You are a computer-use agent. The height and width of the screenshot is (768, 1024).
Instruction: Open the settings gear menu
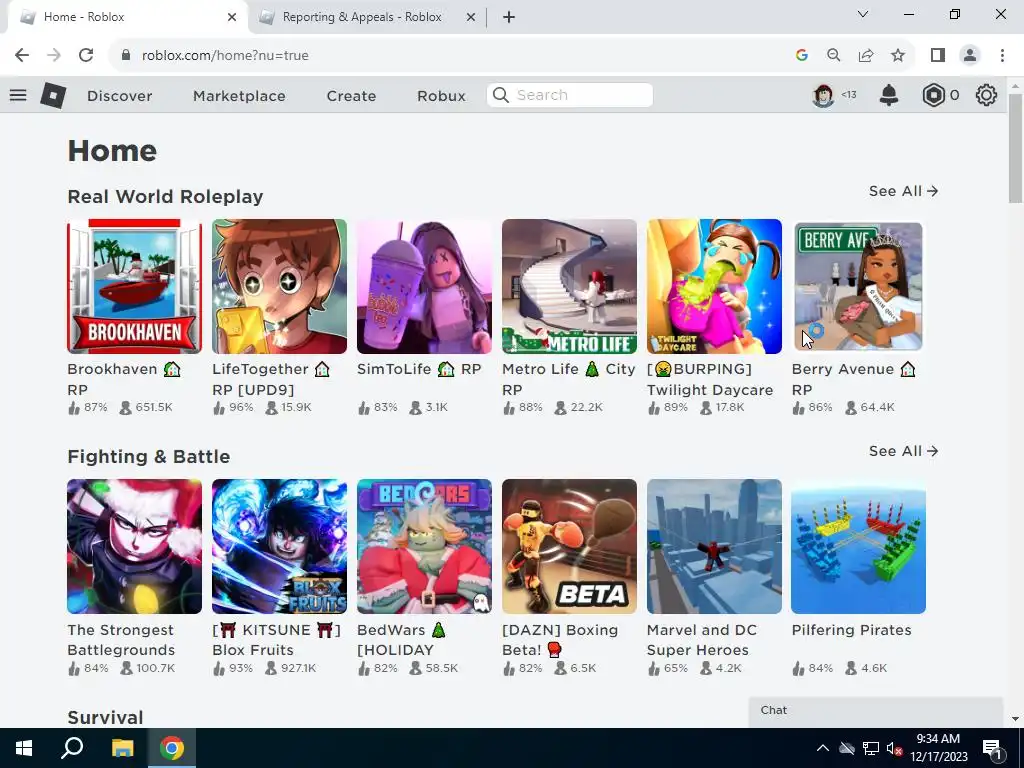(986, 95)
